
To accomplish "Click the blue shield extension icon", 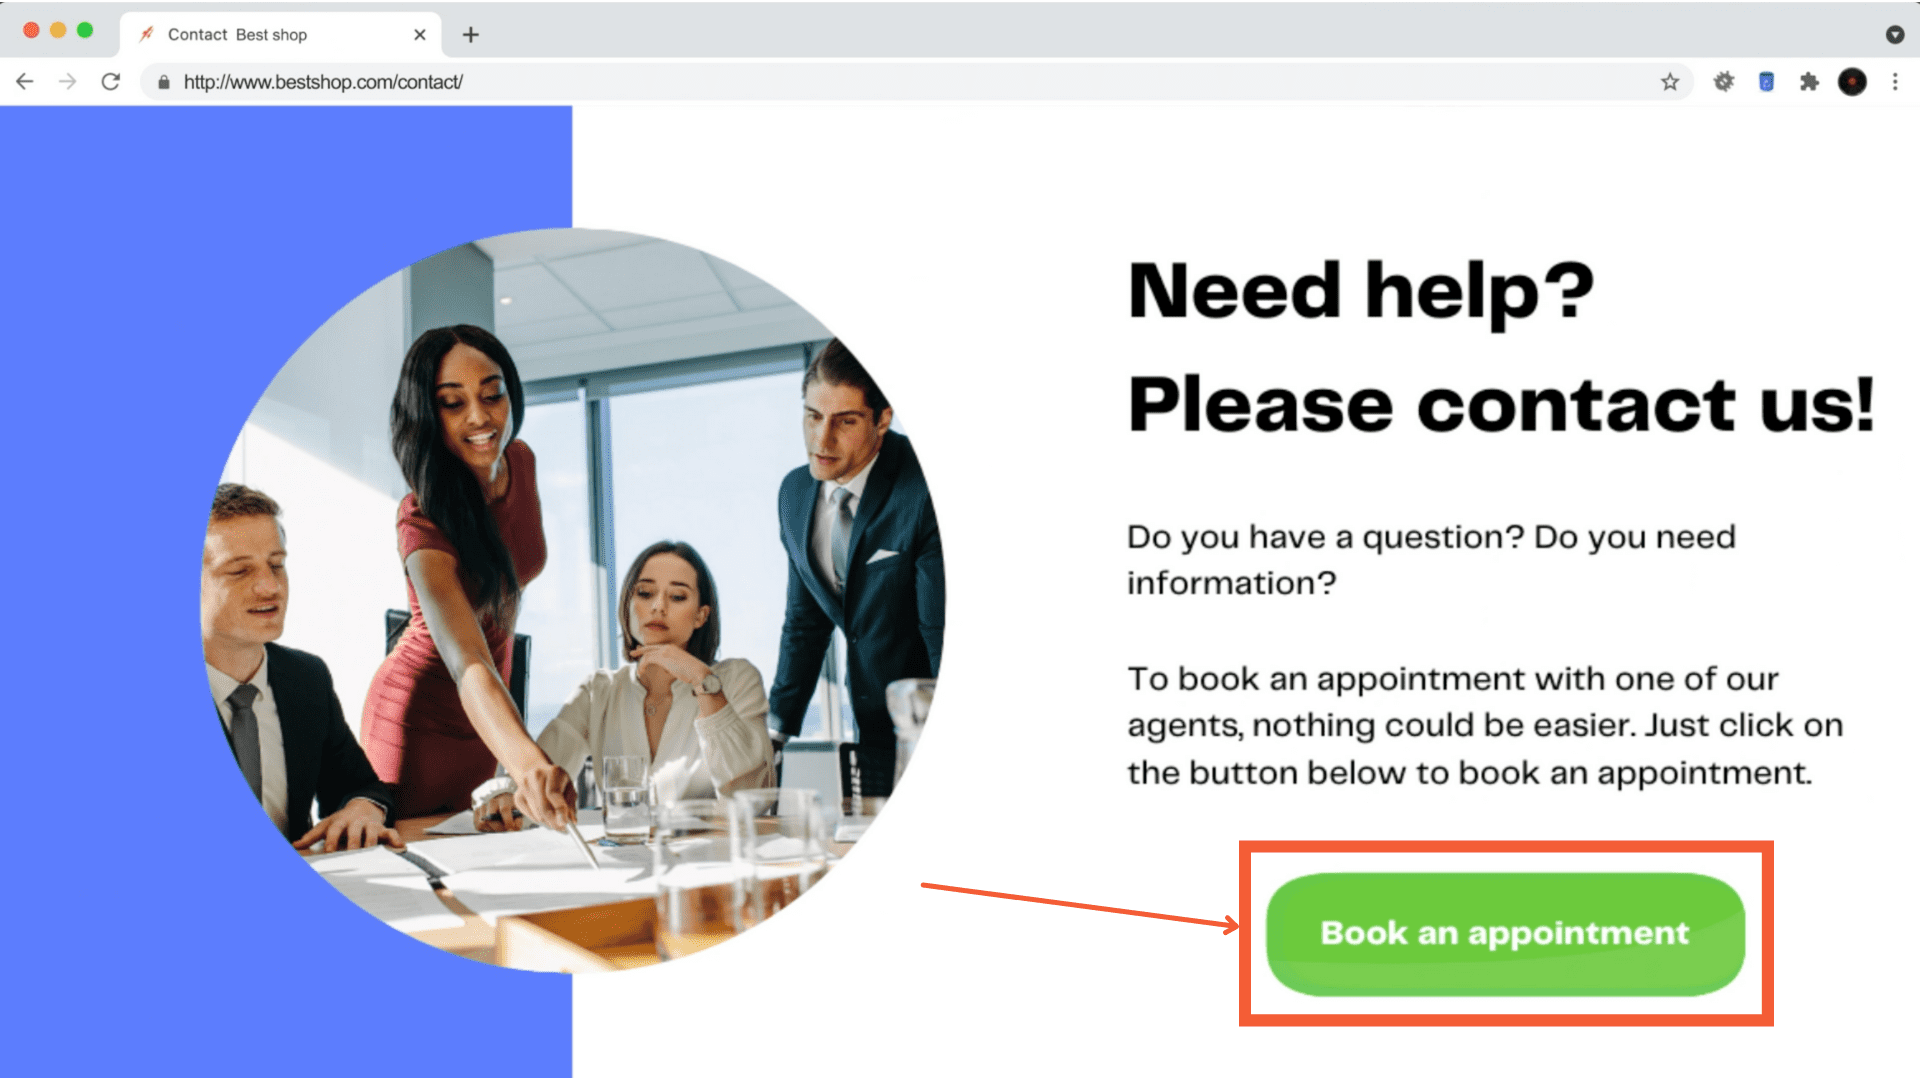I will pyautogui.click(x=1767, y=82).
